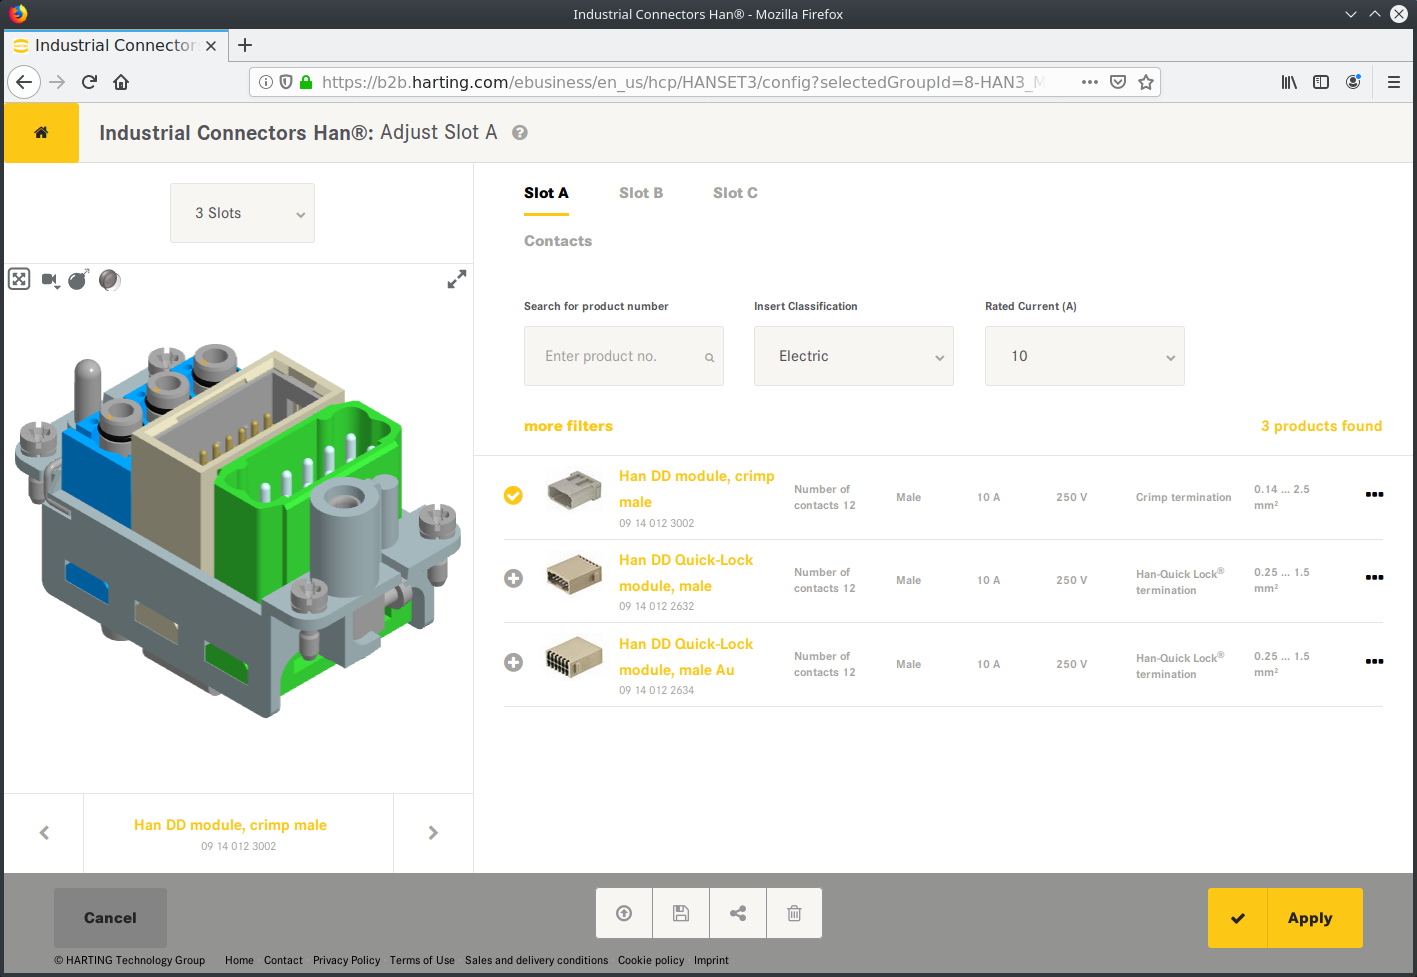The image size is (1417, 977).
Task: Open Rated Current dropdown showing 10
Action: point(1085,356)
